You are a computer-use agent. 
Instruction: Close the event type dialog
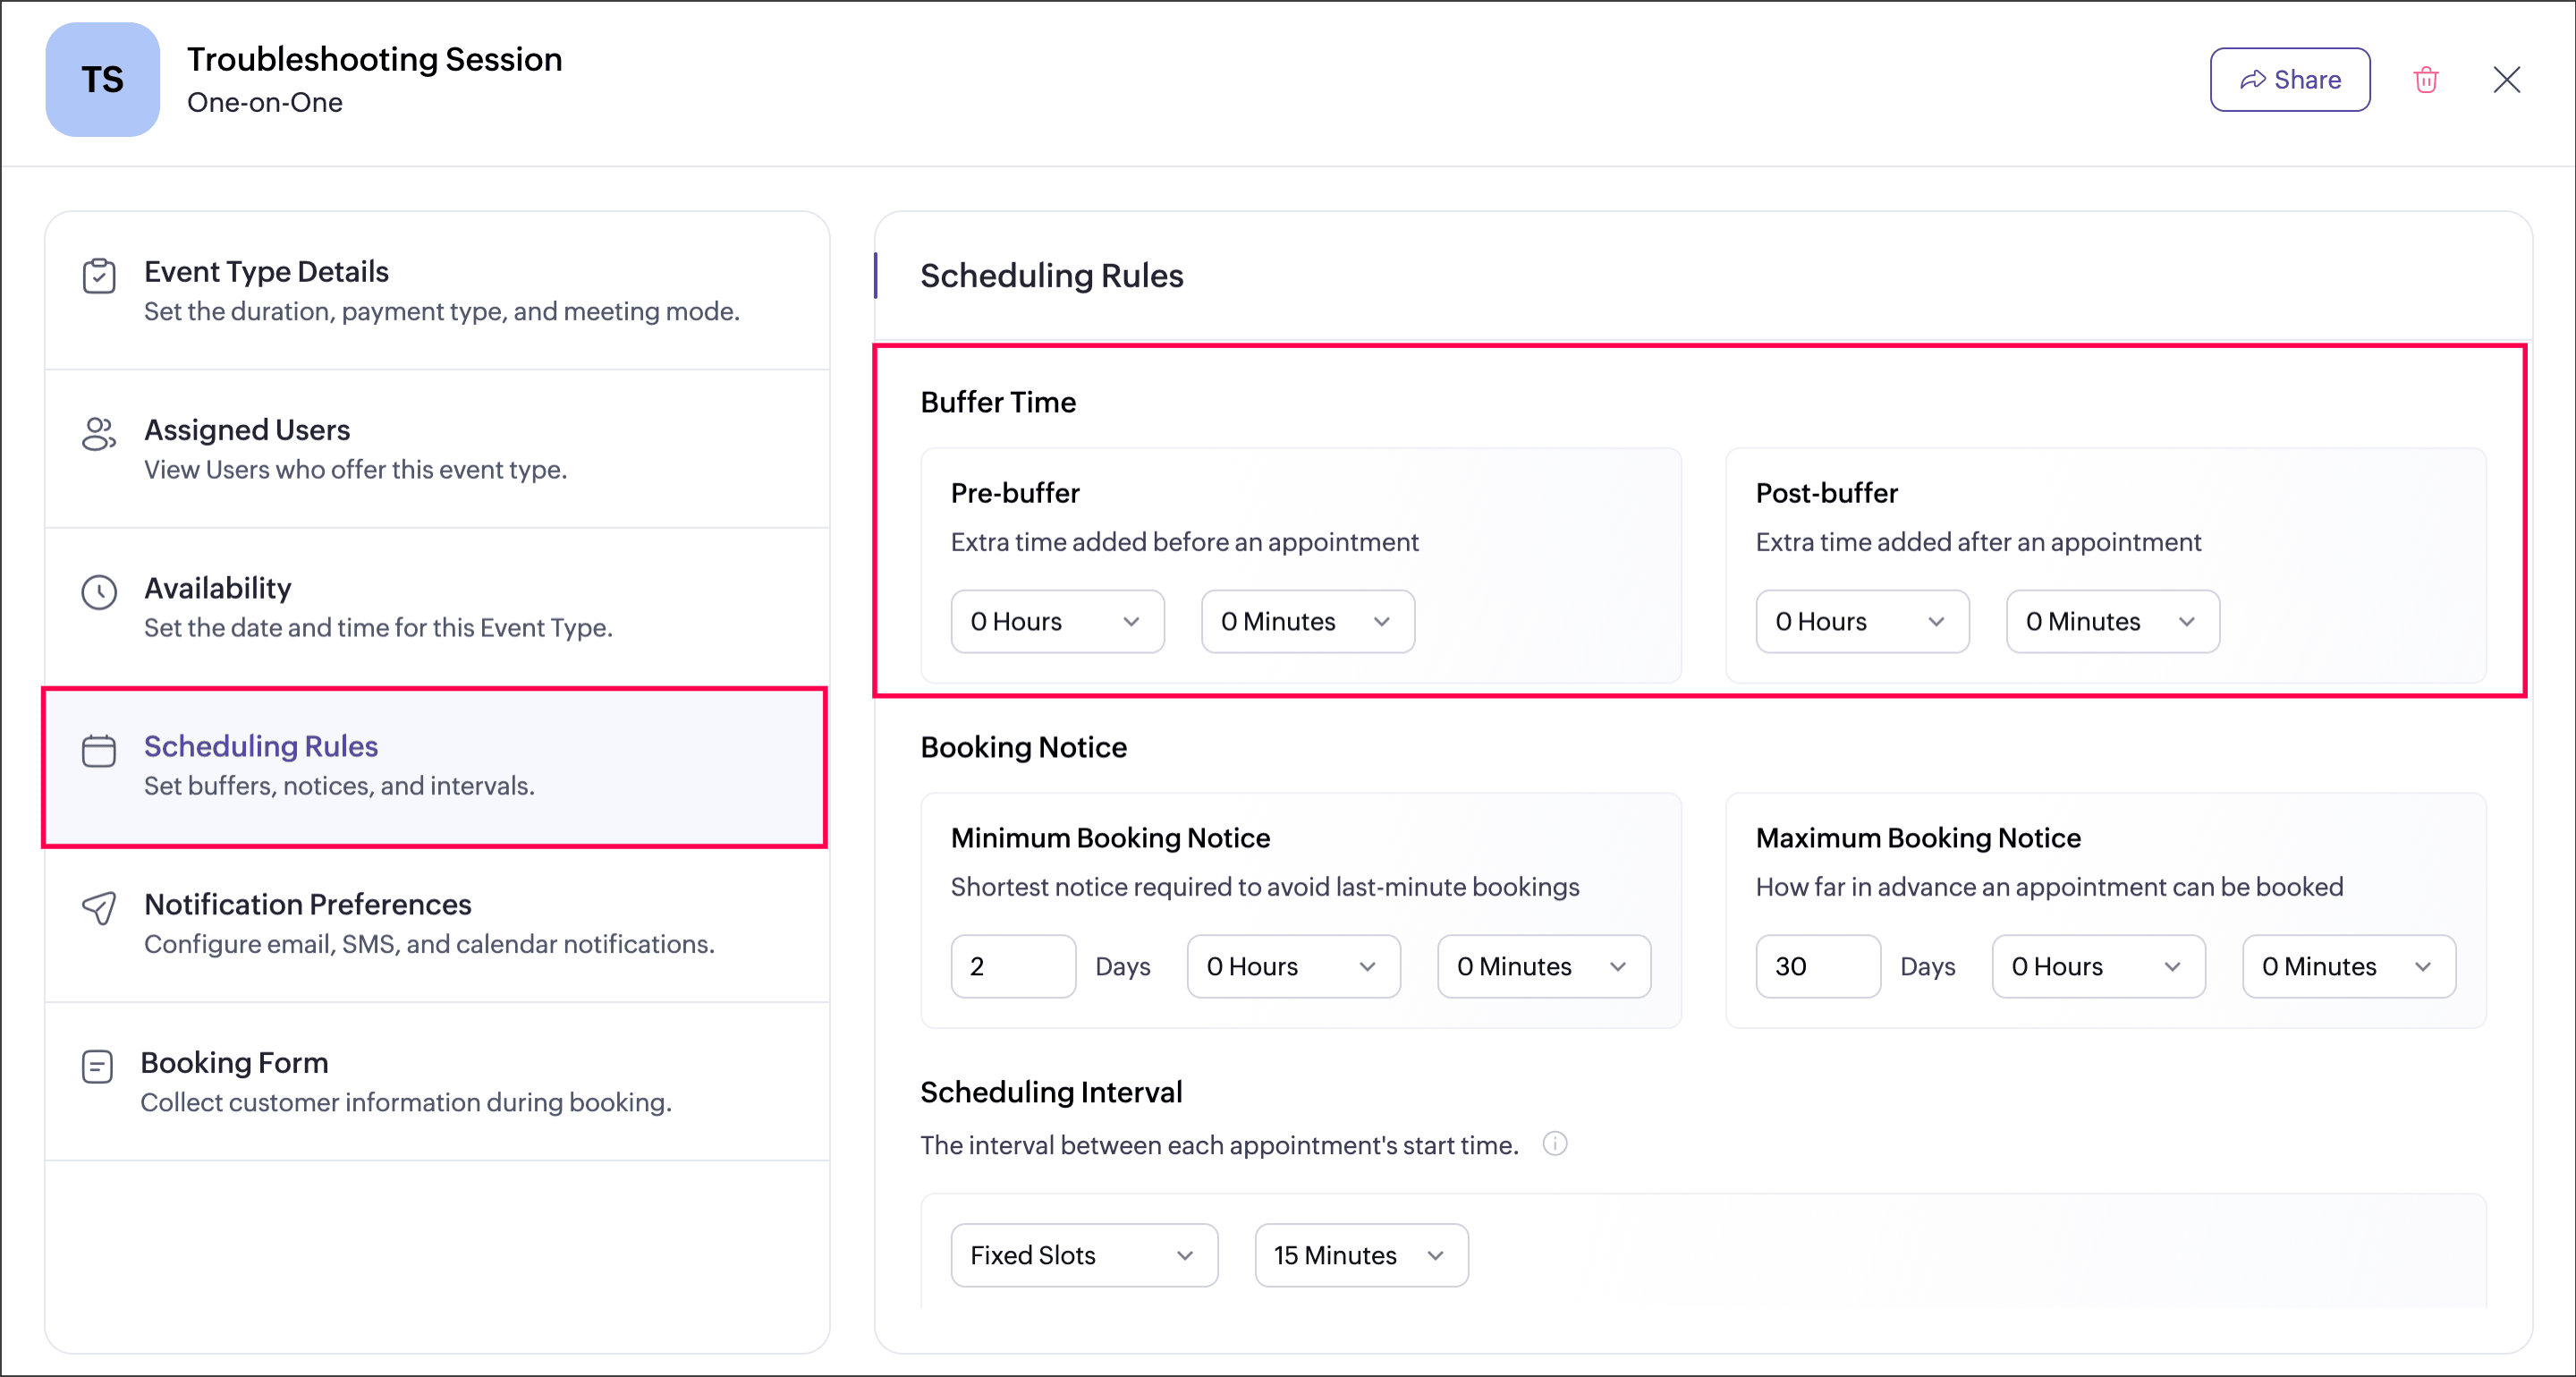2506,80
